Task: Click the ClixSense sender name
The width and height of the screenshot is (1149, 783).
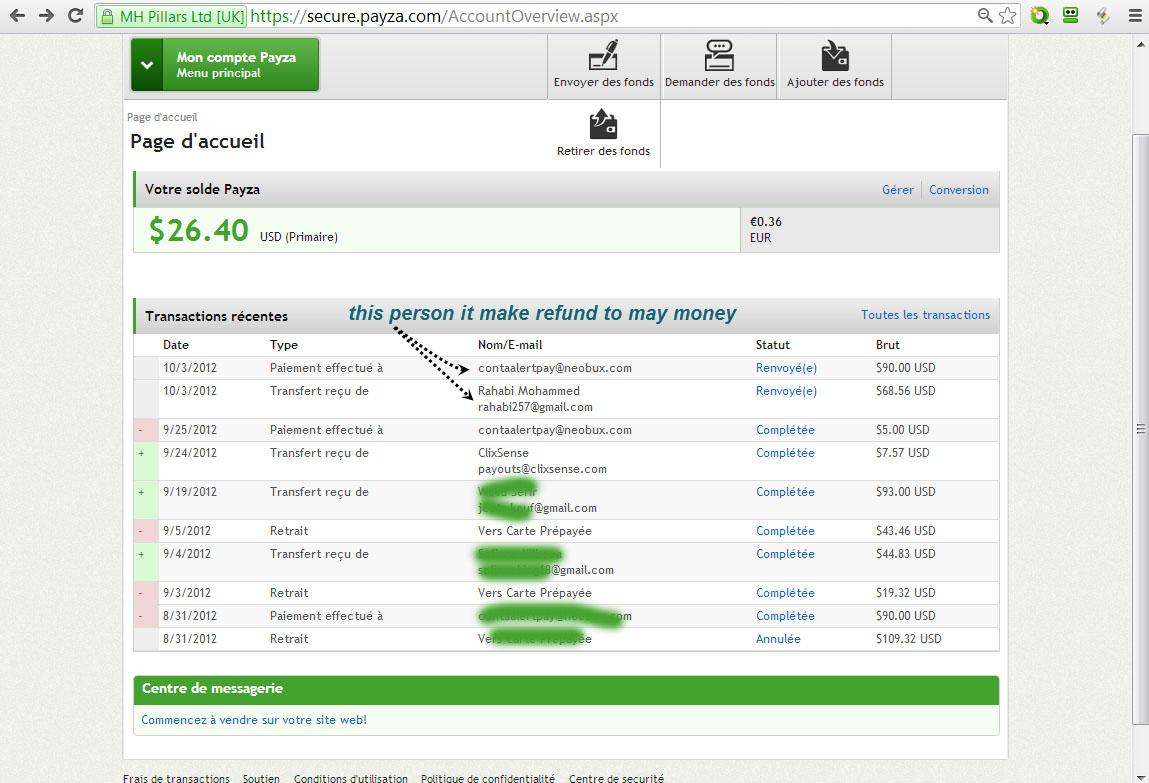Action: [x=503, y=453]
